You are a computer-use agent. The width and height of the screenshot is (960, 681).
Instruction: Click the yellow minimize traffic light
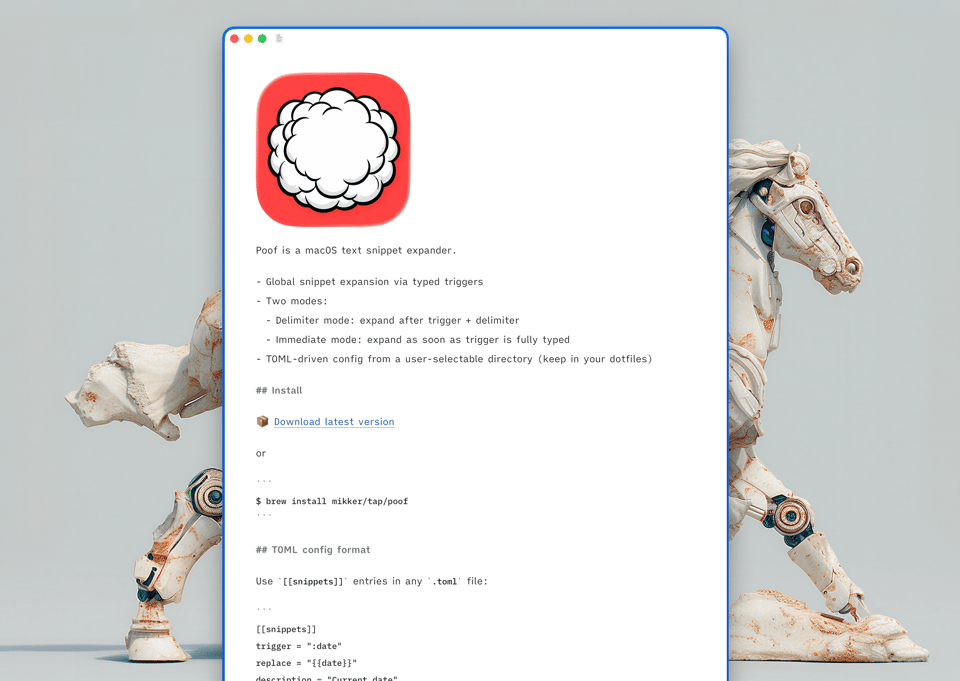pyautogui.click(x=246, y=38)
